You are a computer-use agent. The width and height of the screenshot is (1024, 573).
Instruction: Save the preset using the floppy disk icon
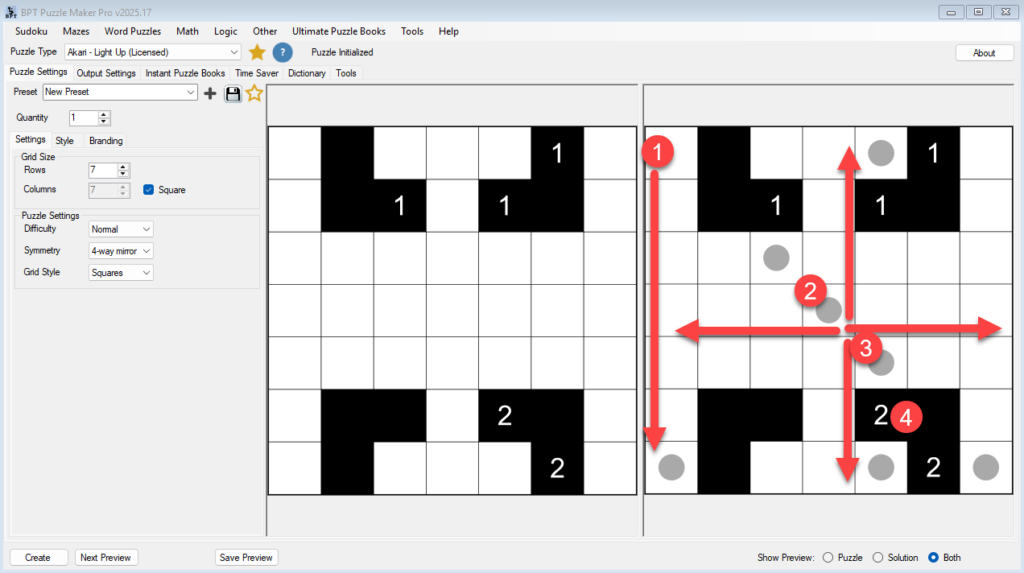[233, 93]
